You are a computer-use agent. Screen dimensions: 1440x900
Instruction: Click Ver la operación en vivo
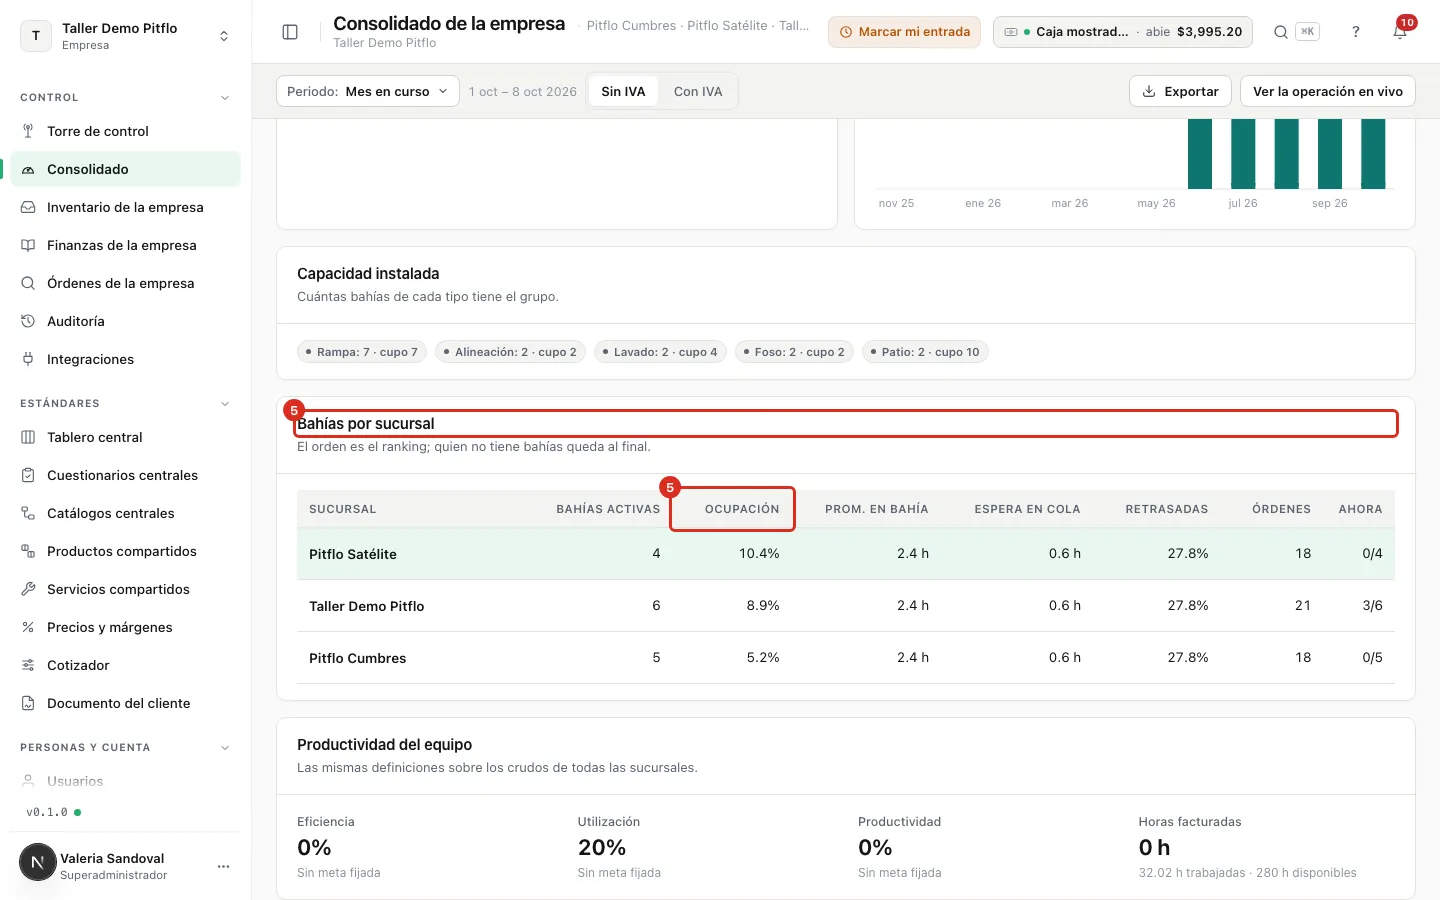[x=1328, y=91]
